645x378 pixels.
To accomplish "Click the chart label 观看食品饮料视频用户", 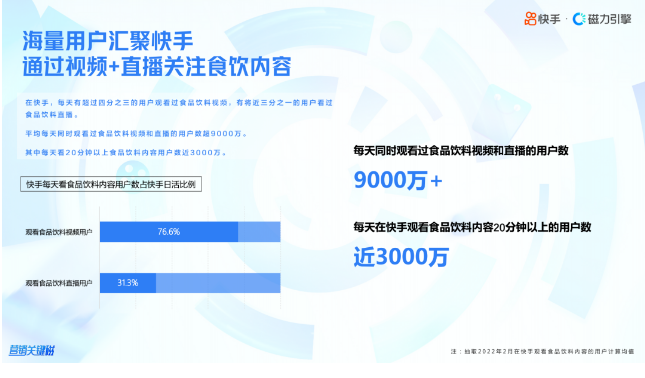I will point(59,232).
